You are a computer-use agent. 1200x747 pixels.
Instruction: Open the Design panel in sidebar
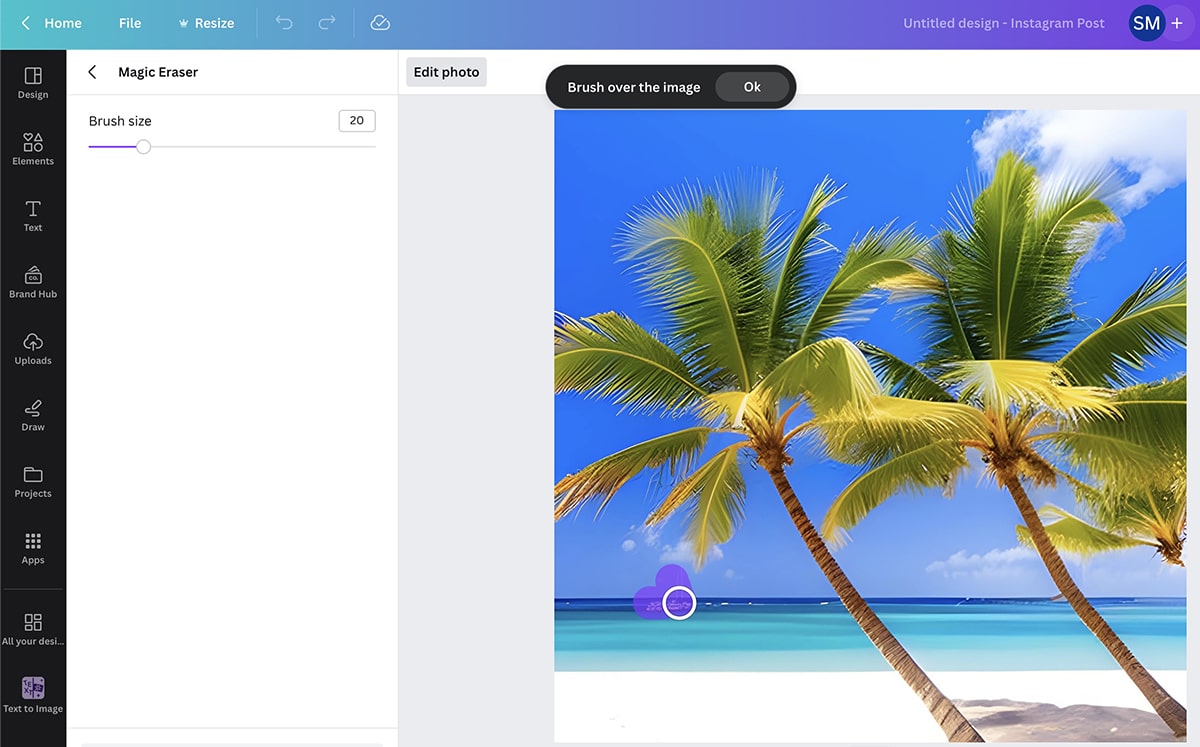click(x=33, y=82)
